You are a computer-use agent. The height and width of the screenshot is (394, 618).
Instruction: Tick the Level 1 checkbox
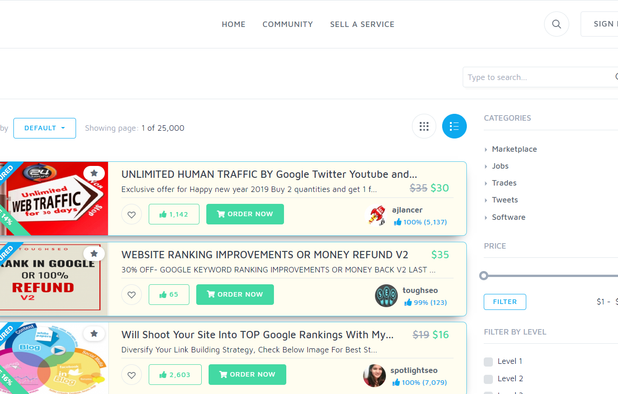[x=488, y=362]
